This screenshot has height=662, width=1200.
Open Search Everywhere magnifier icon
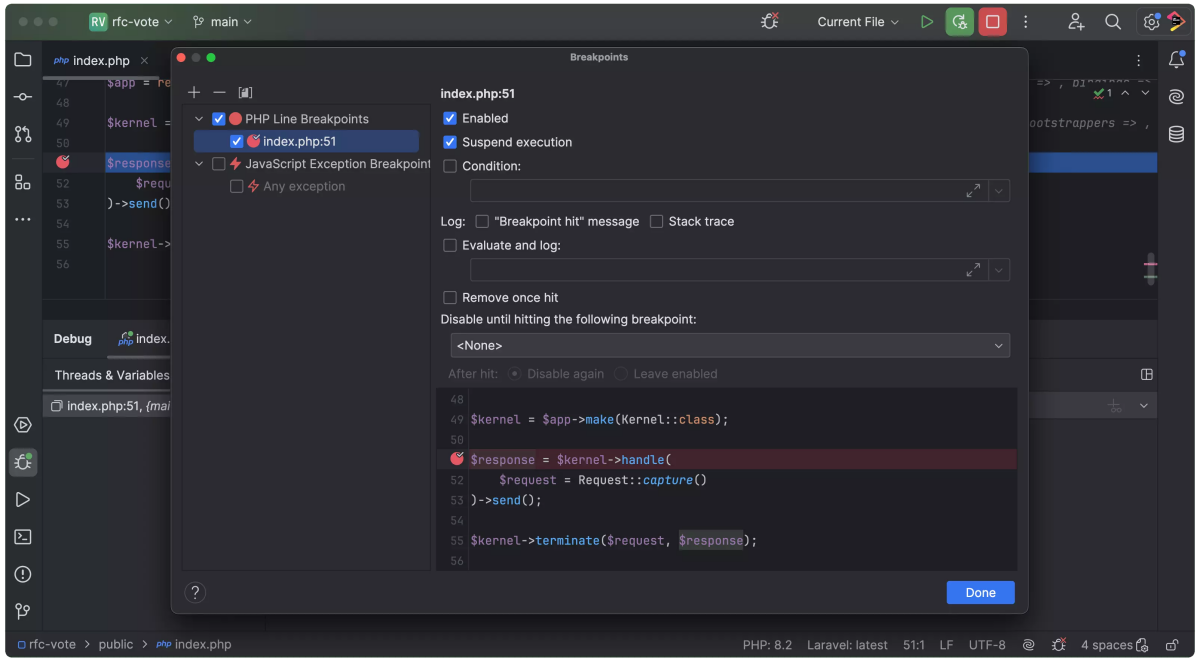tap(1113, 21)
